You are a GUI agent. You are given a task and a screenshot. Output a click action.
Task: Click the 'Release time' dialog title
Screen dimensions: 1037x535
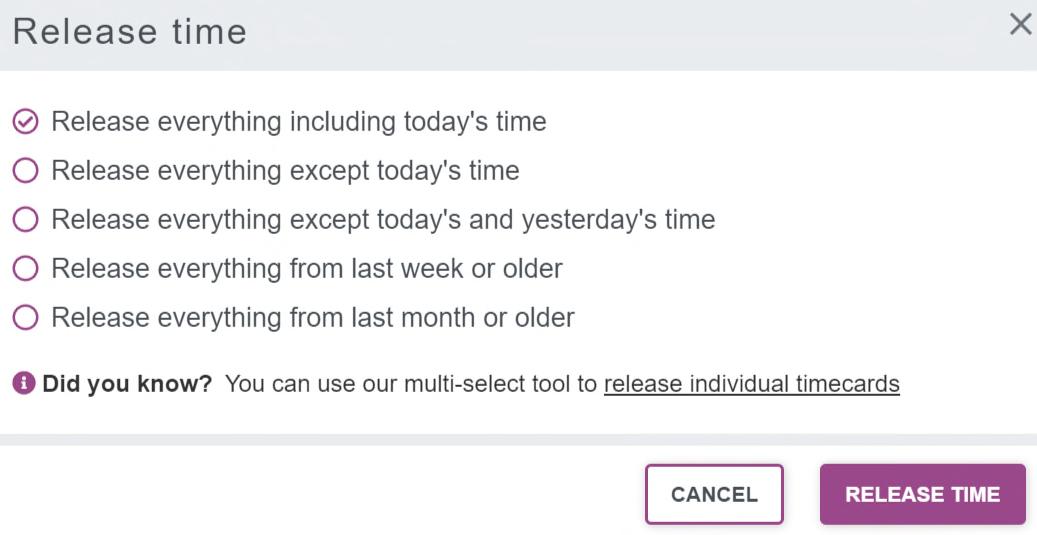pos(129,31)
